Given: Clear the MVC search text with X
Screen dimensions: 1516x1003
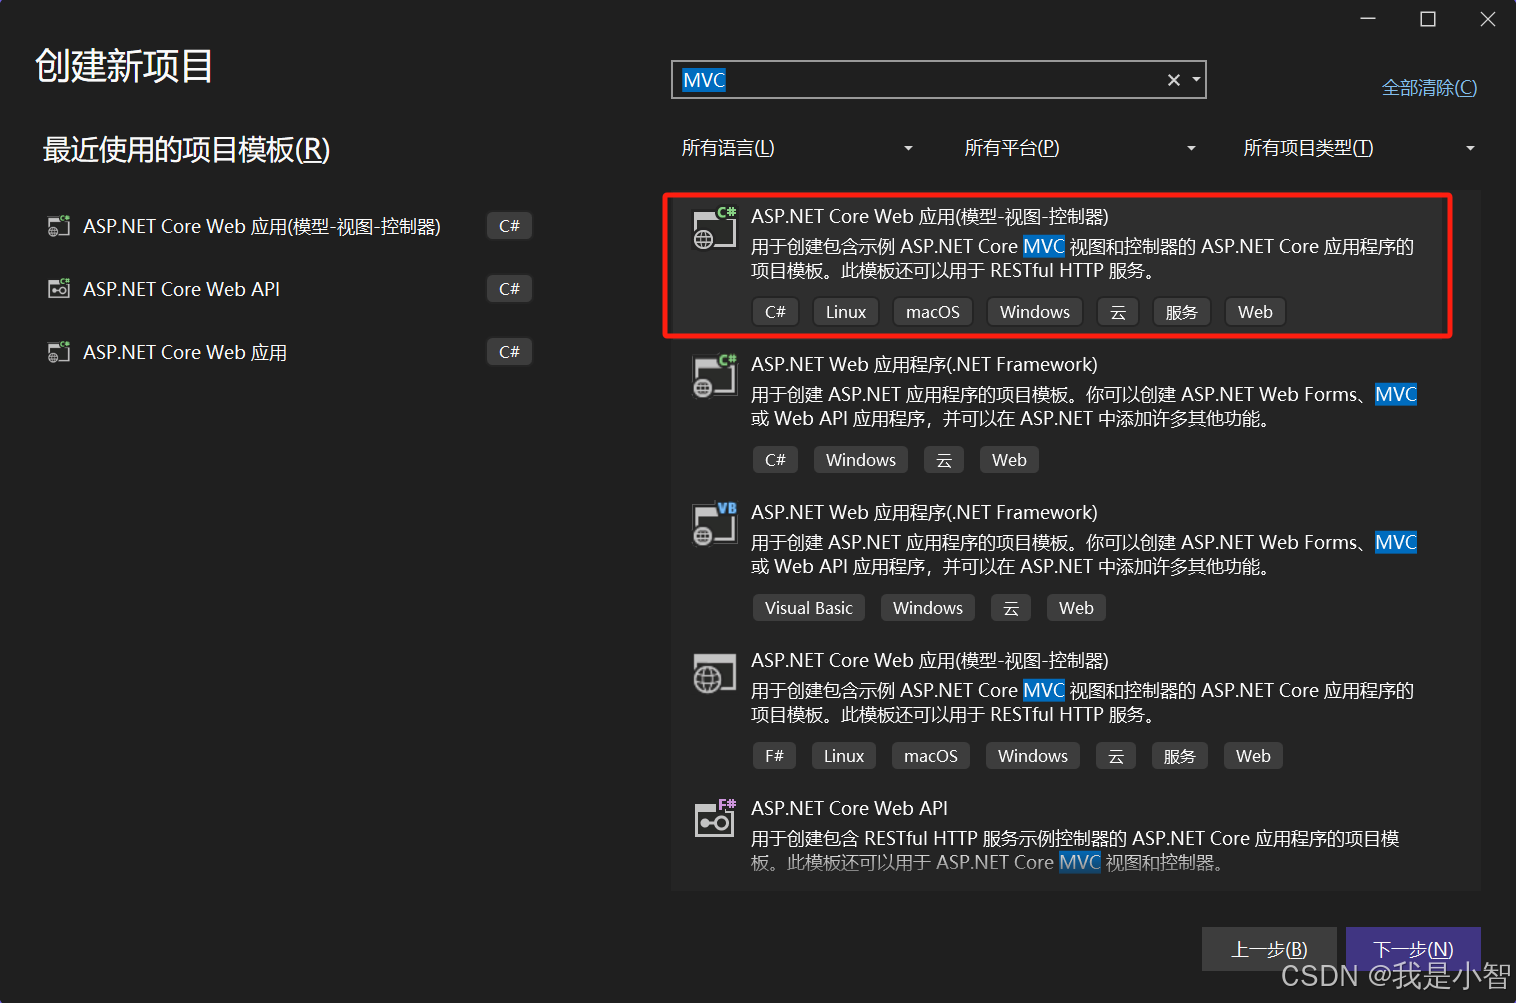Looking at the screenshot, I should pos(1174,80).
